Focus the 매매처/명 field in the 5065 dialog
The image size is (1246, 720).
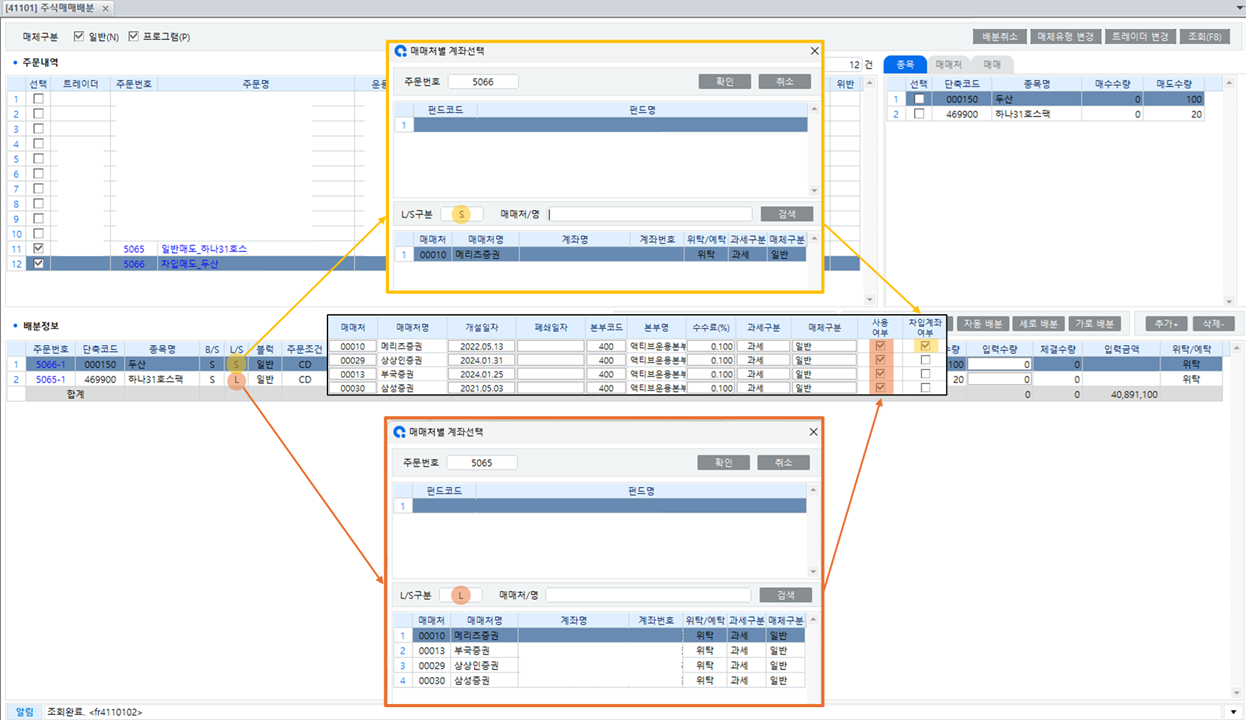648,595
